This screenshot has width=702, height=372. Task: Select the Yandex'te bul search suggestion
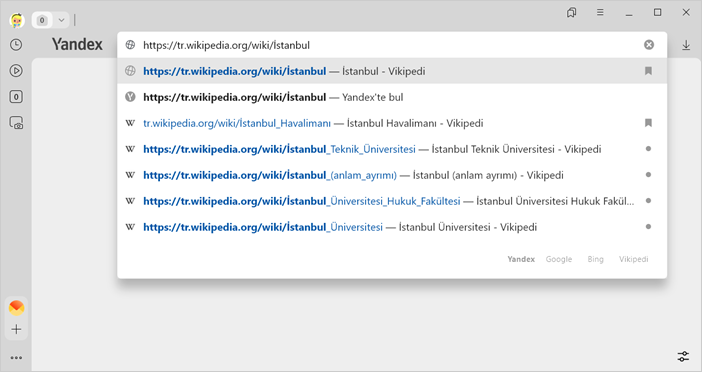[392, 97]
